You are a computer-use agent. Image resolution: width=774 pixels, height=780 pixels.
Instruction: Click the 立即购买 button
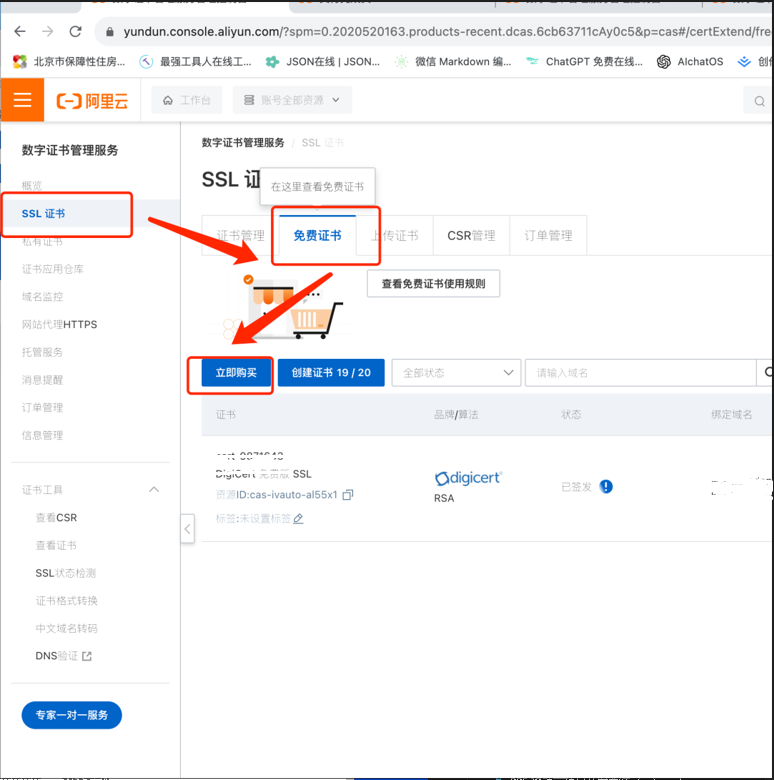[x=236, y=373]
